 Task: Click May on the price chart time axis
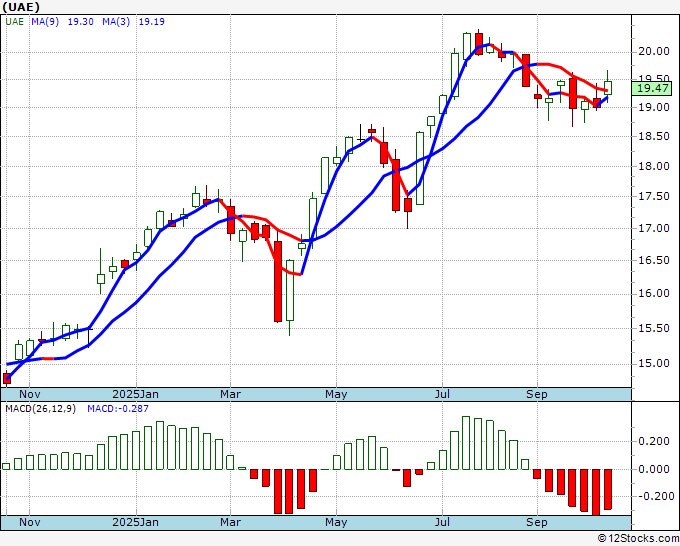click(x=336, y=394)
